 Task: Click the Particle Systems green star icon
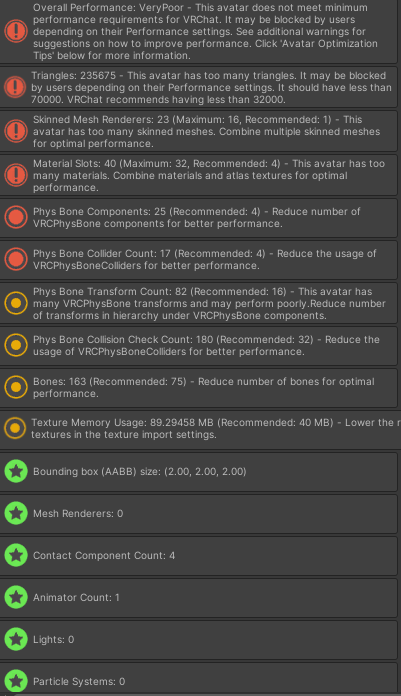coord(16,681)
